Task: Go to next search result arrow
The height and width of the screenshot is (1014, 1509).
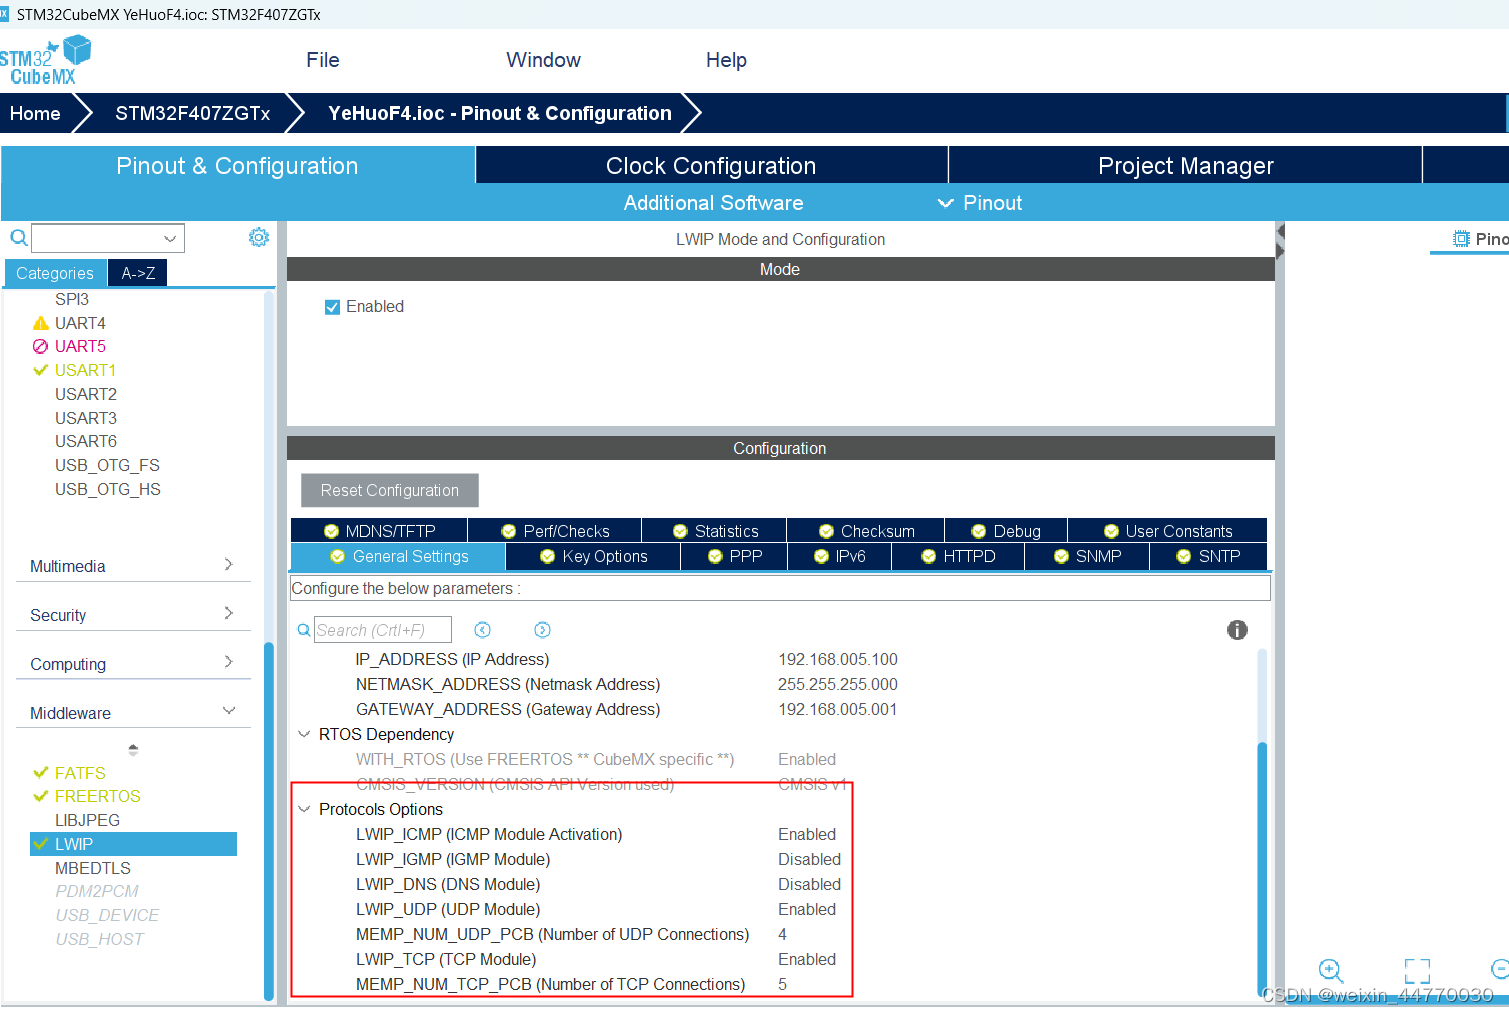Action: [542, 630]
